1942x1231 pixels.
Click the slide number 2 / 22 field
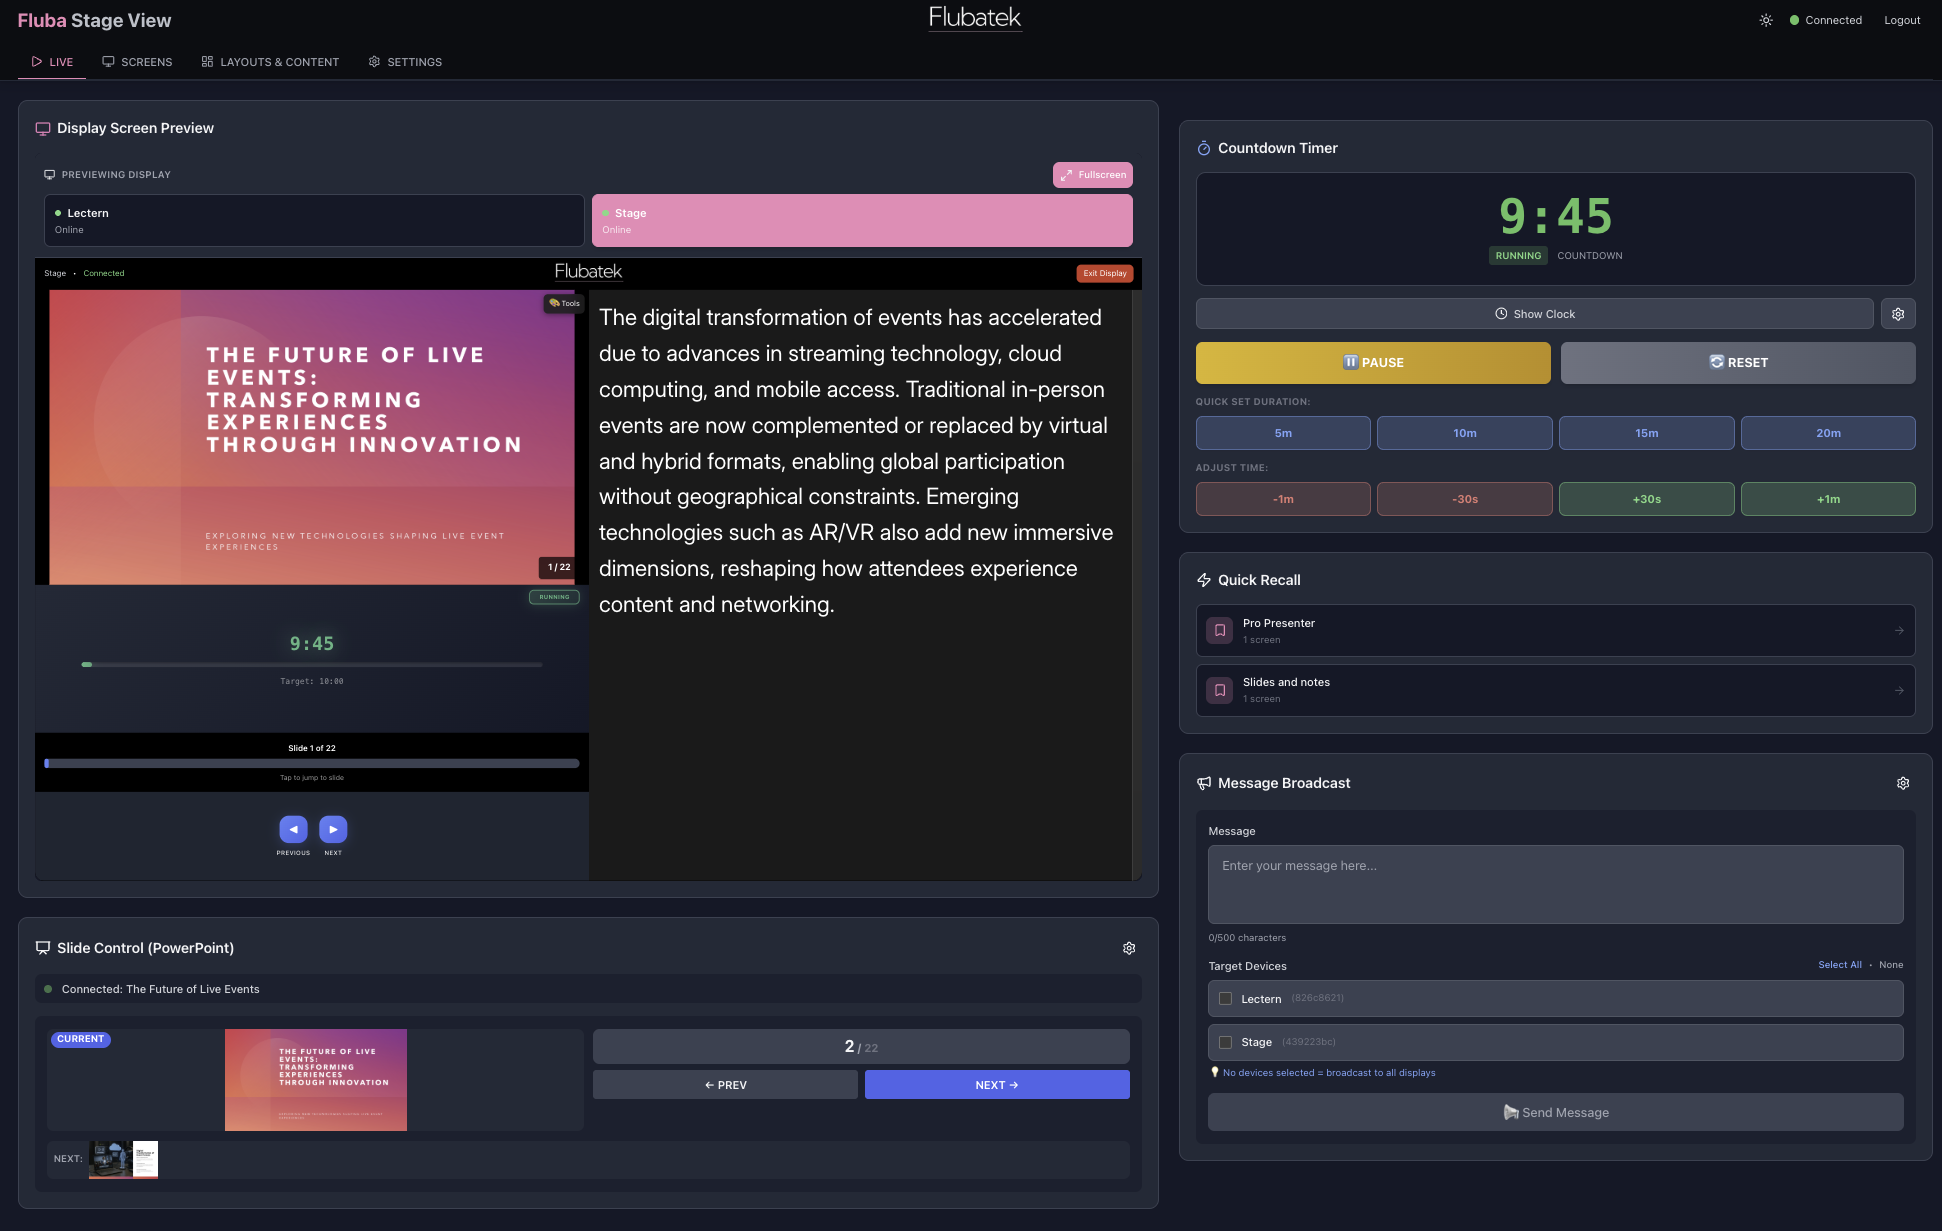(x=861, y=1047)
